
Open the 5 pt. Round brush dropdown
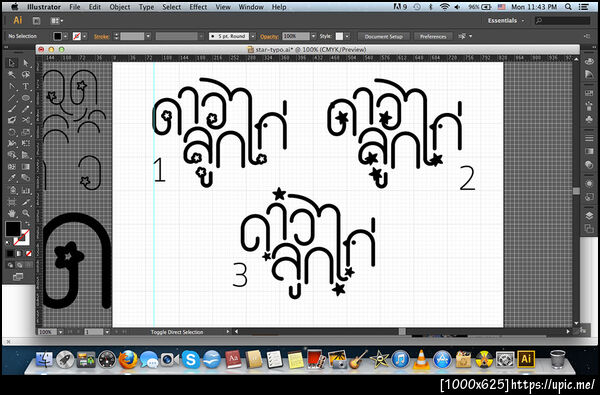(253, 36)
